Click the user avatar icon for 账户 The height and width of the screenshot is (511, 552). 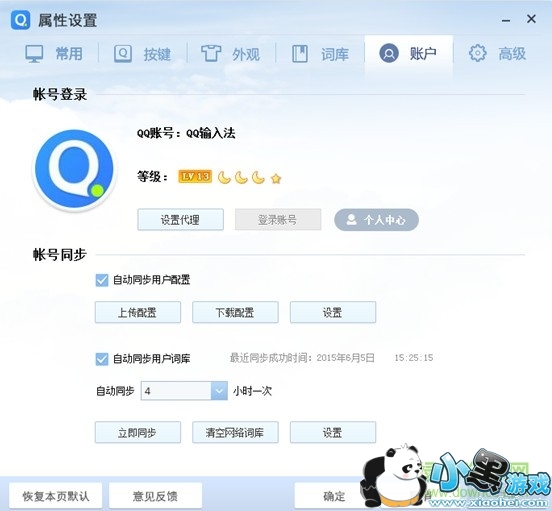click(389, 53)
